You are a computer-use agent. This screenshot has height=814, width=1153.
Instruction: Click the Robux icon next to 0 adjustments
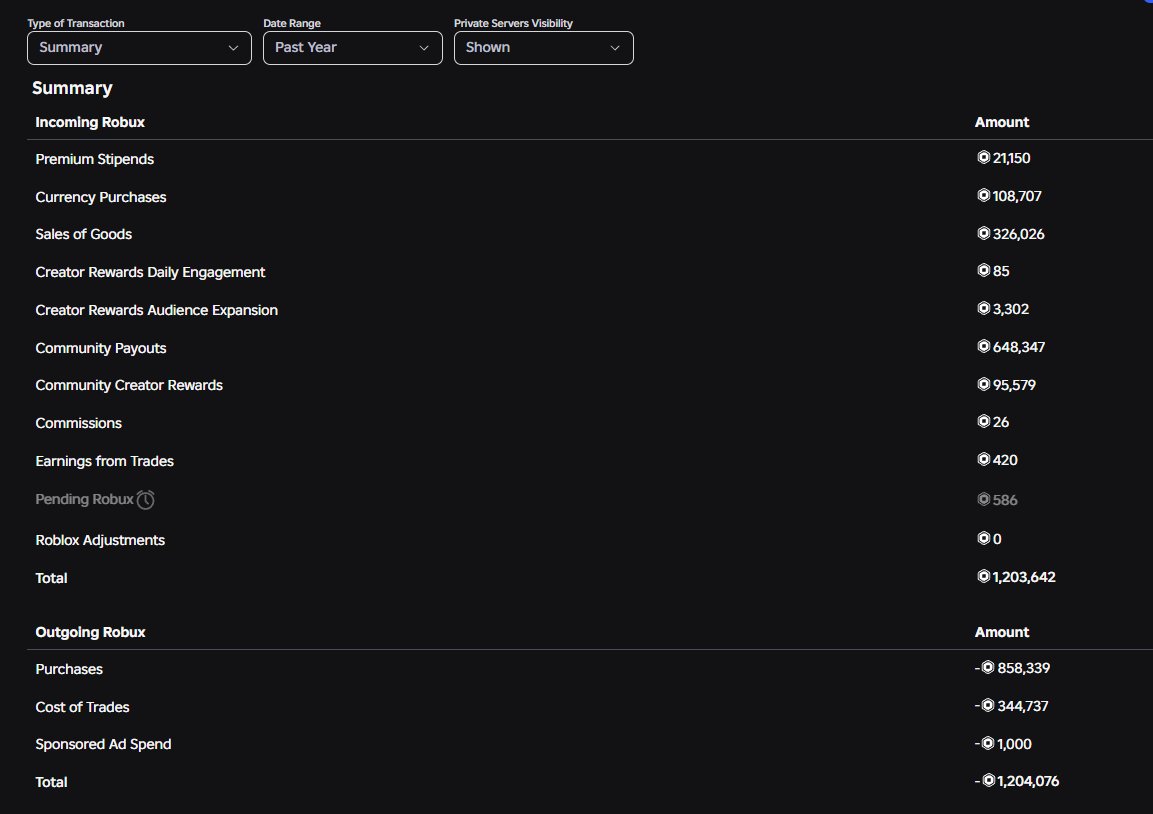pyautogui.click(x=983, y=538)
